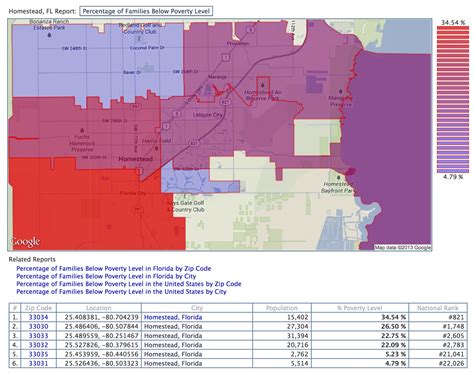Open United States by City report link

click(121, 291)
